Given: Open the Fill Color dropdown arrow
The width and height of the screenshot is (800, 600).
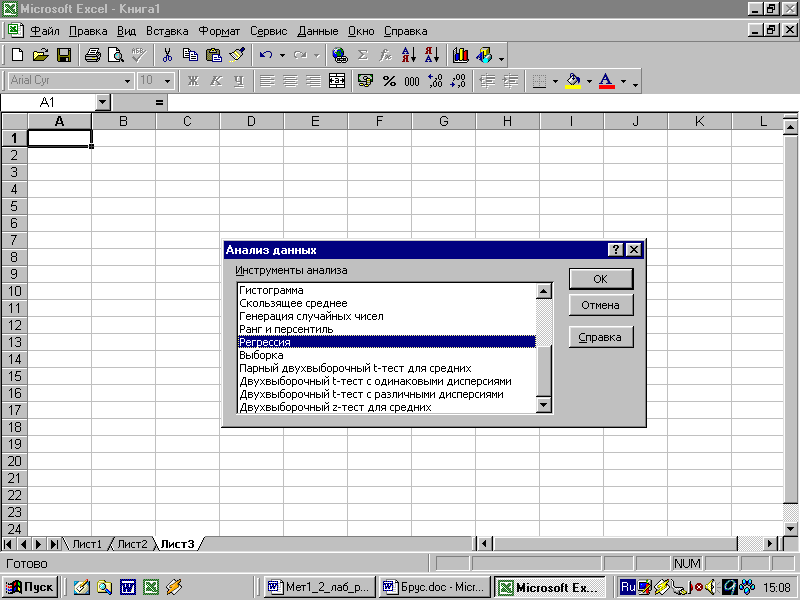Looking at the screenshot, I should [589, 81].
